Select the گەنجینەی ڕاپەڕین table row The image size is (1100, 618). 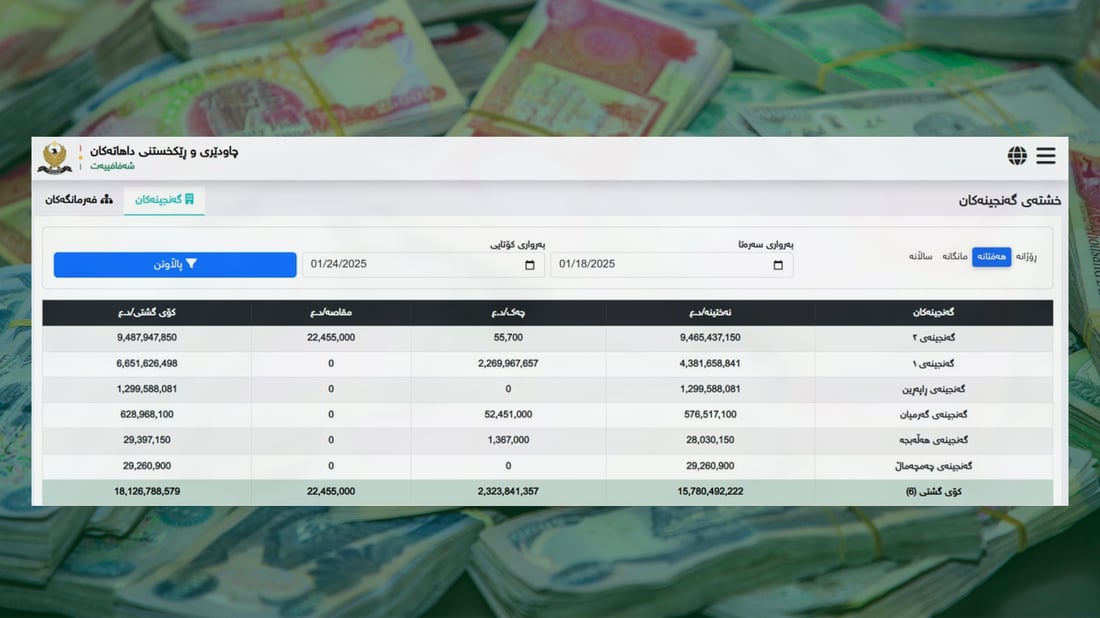pyautogui.click(x=547, y=389)
